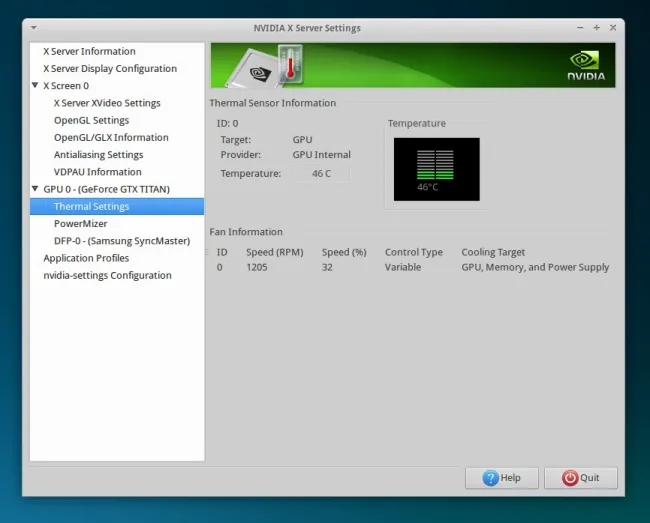Select X Server Information
This screenshot has width=650, height=523.
pyautogui.click(x=89, y=51)
